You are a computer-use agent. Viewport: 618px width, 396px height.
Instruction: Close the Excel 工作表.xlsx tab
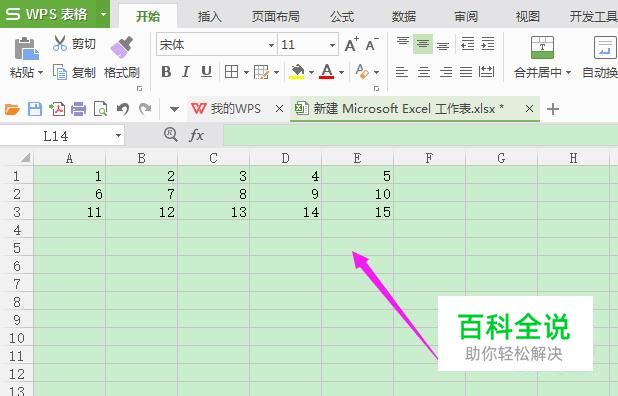529,109
